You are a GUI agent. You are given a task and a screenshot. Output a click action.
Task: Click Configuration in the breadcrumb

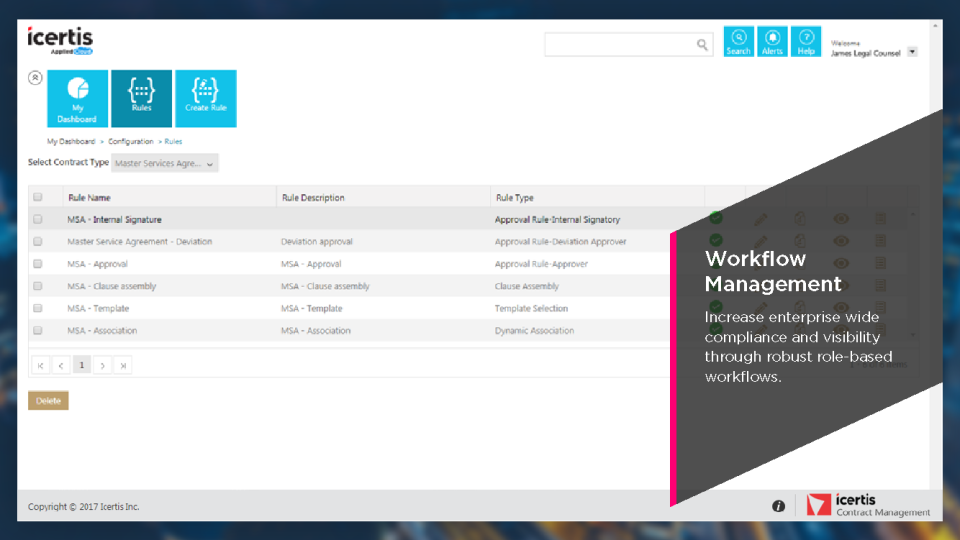pyautogui.click(x=131, y=142)
